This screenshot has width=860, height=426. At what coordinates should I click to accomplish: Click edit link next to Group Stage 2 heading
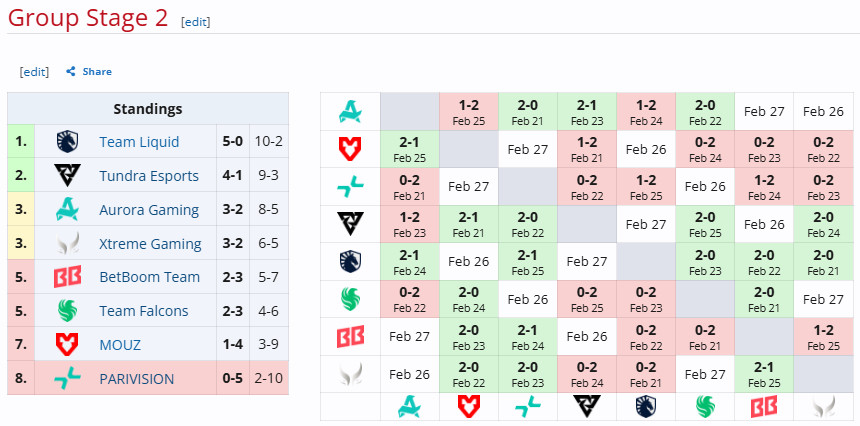pyautogui.click(x=195, y=21)
